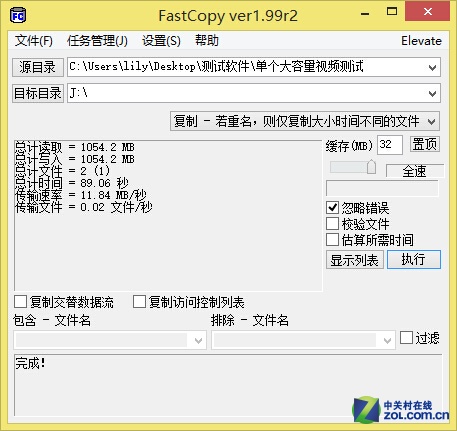
Task: Enable the 过滤 filter checkbox
Action: (406, 337)
